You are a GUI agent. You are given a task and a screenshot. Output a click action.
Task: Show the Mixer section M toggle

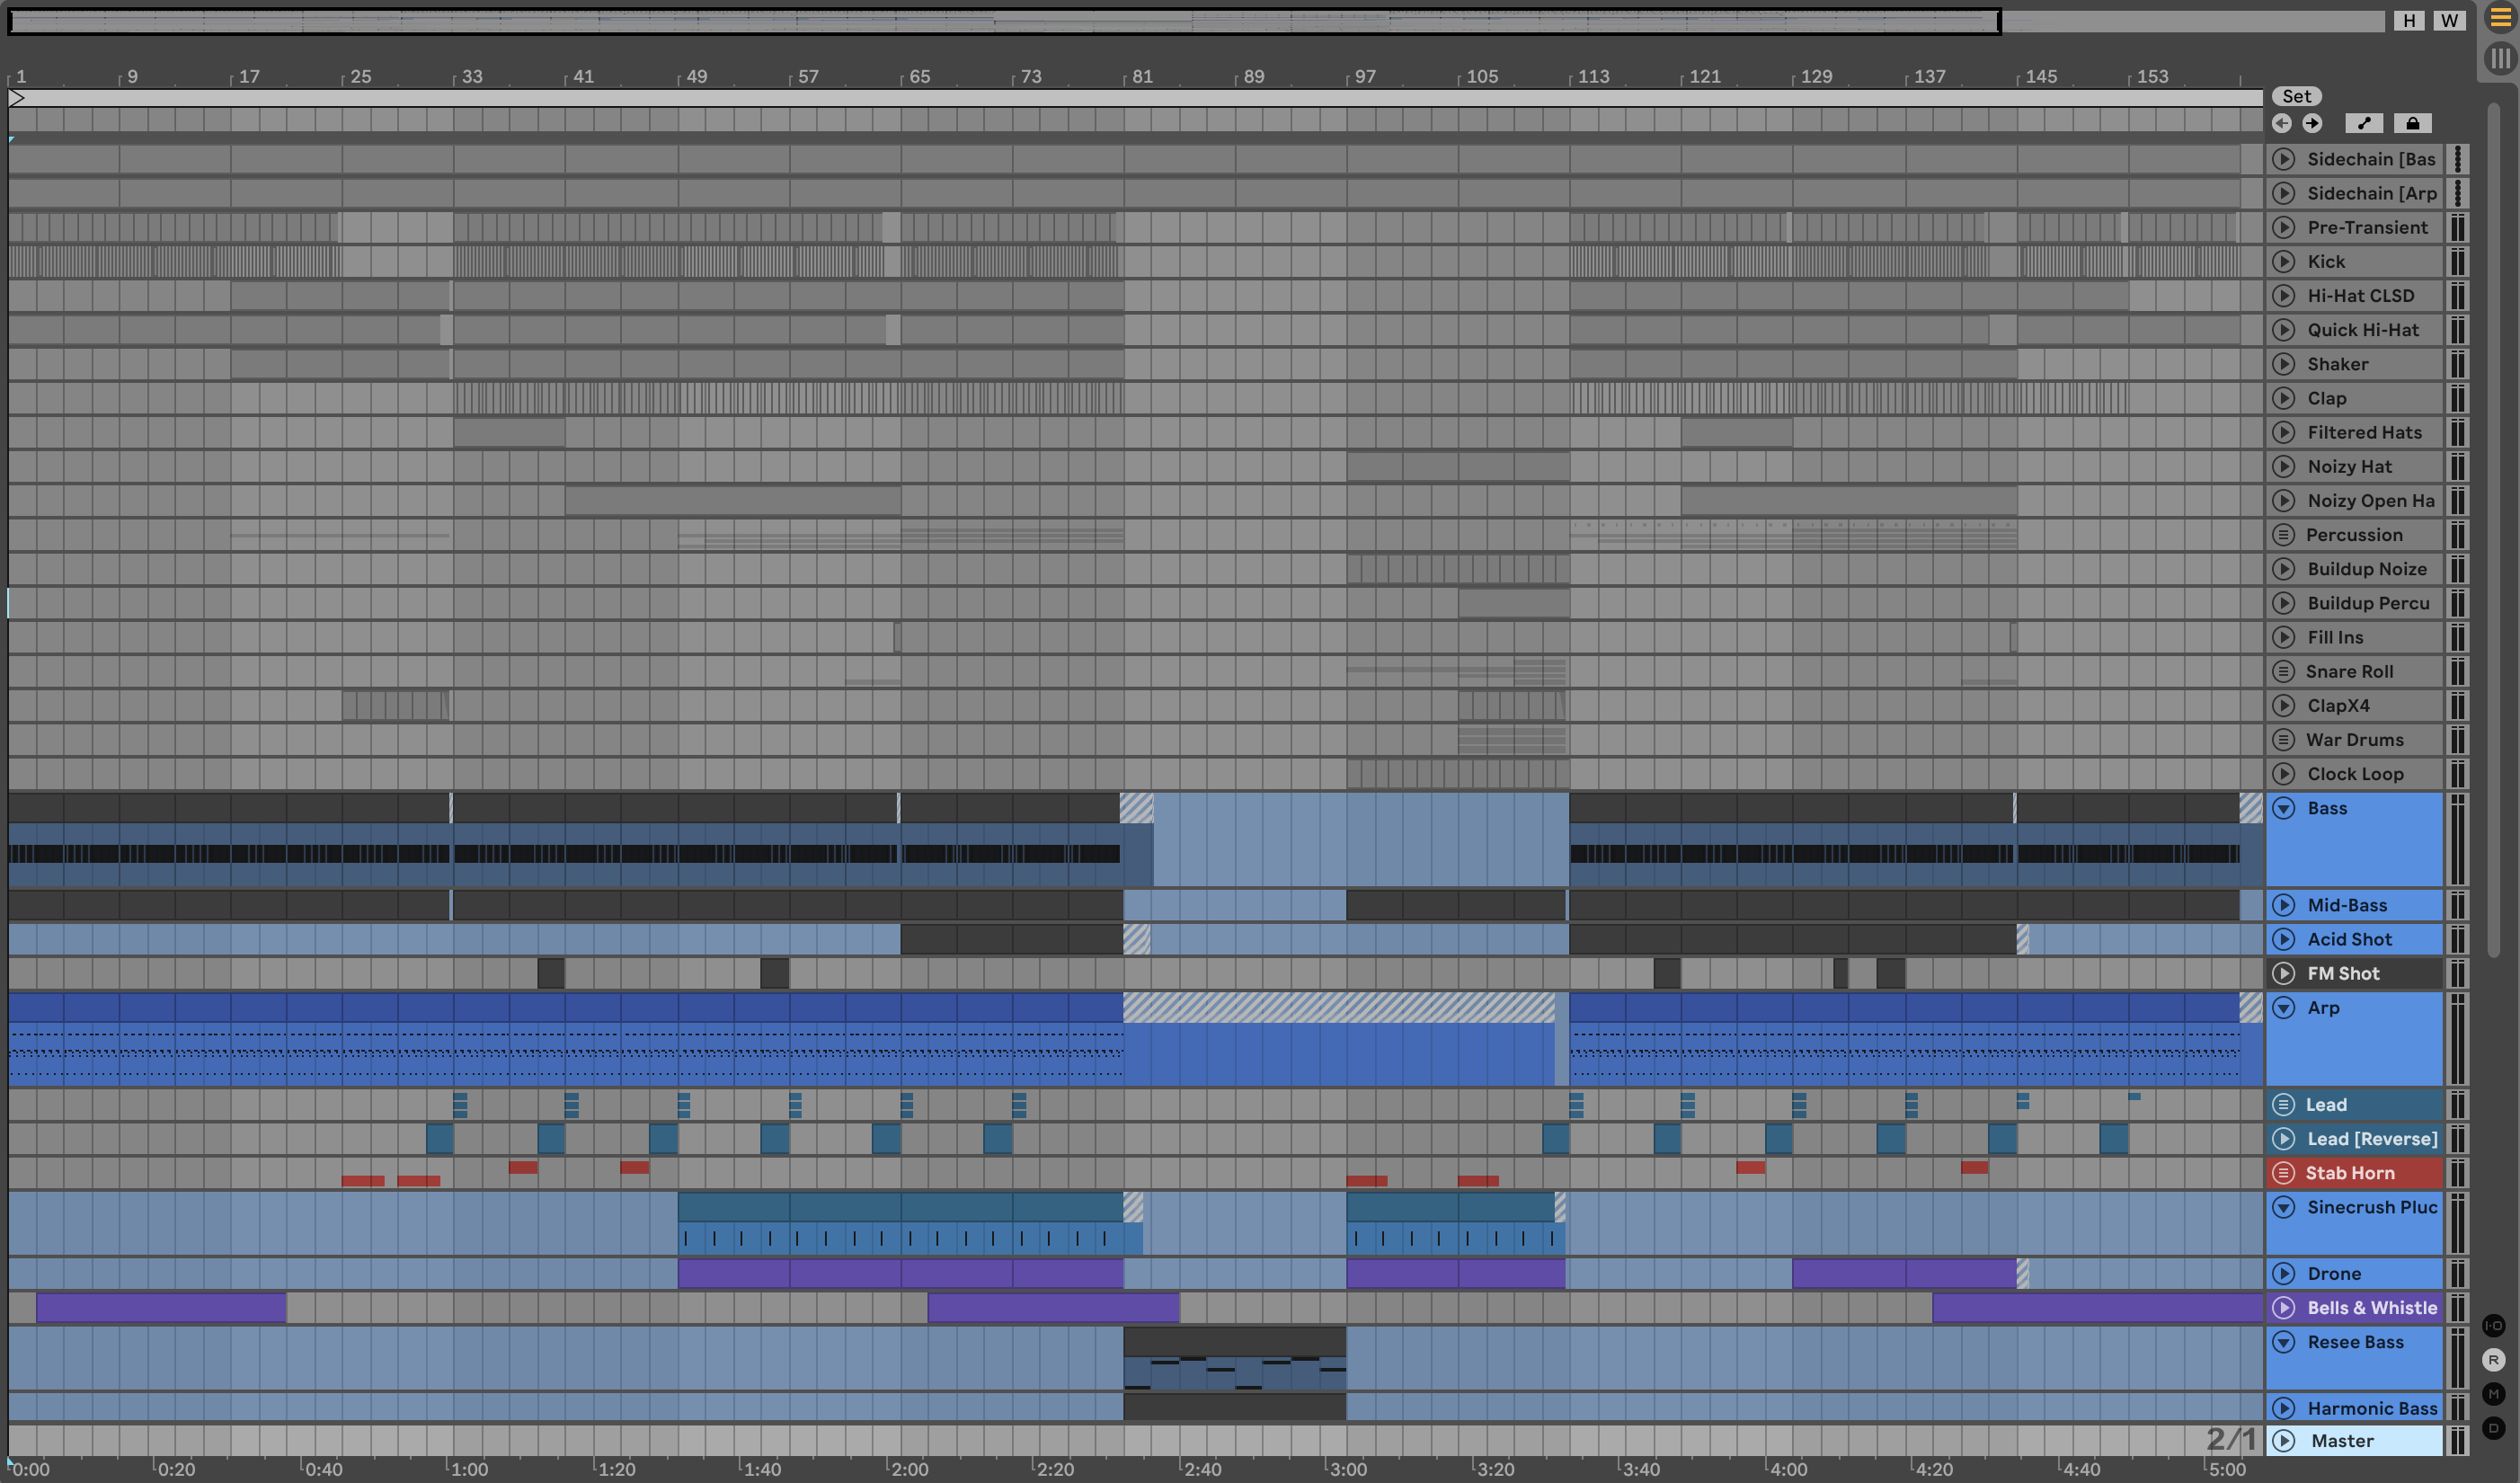click(2493, 1394)
